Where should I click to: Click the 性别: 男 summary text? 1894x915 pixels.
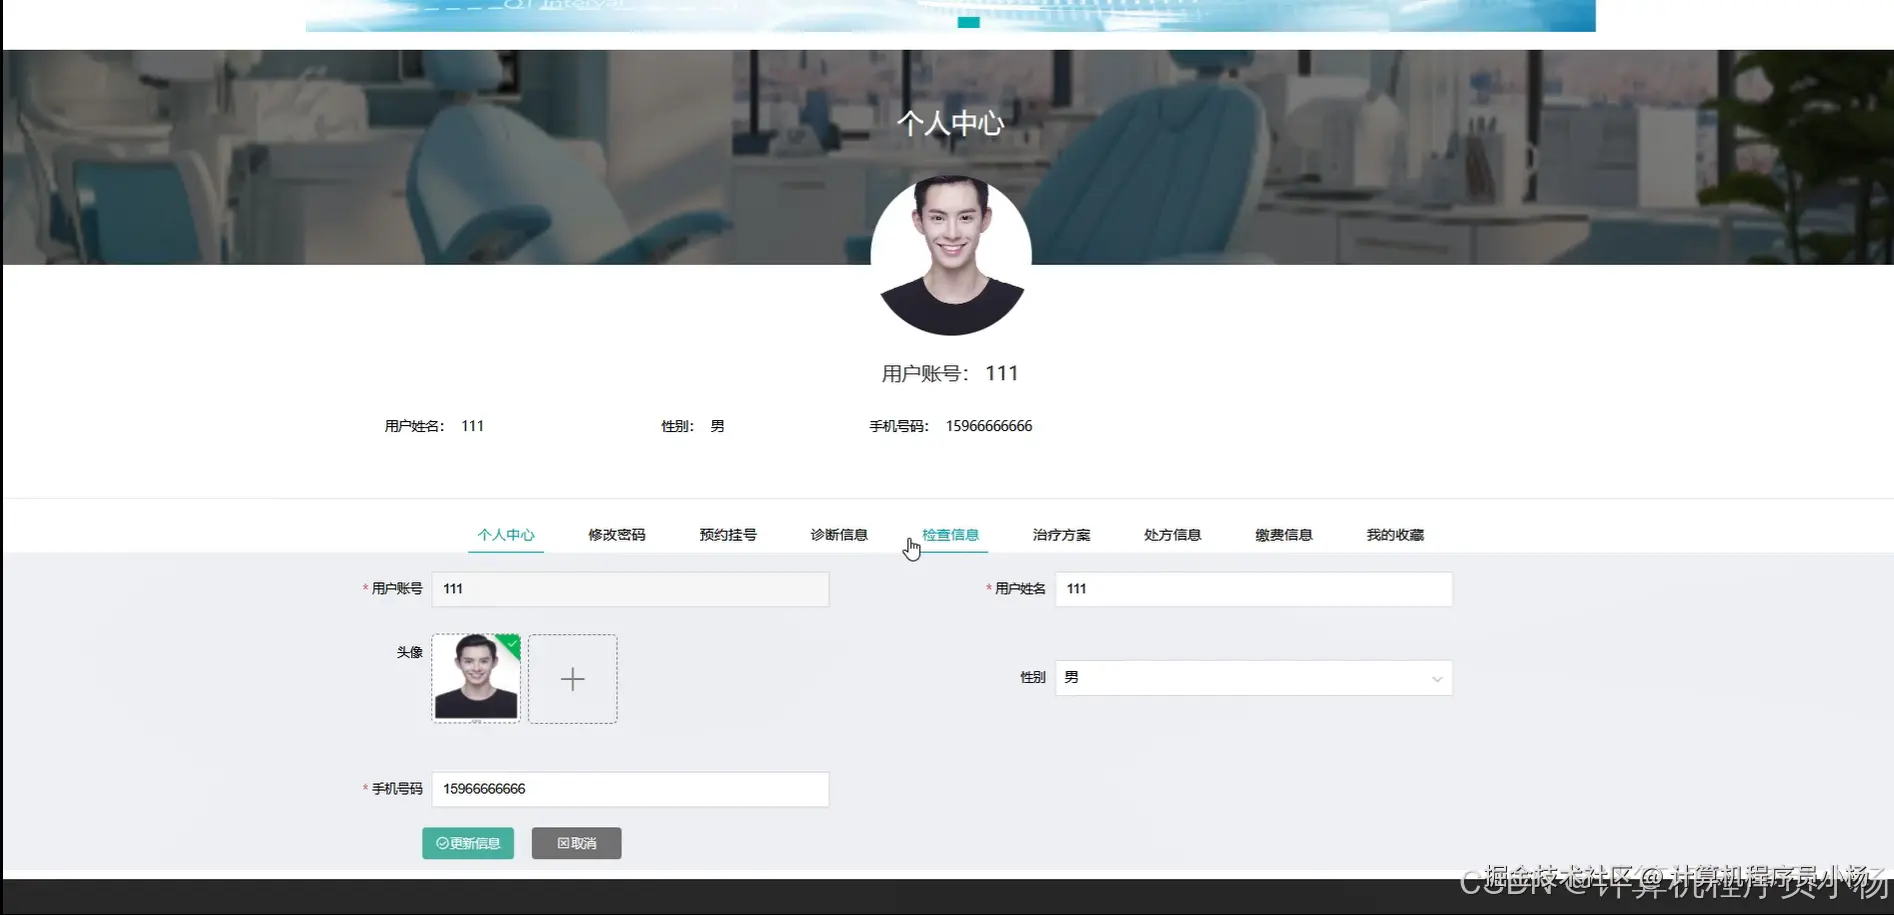693,426
